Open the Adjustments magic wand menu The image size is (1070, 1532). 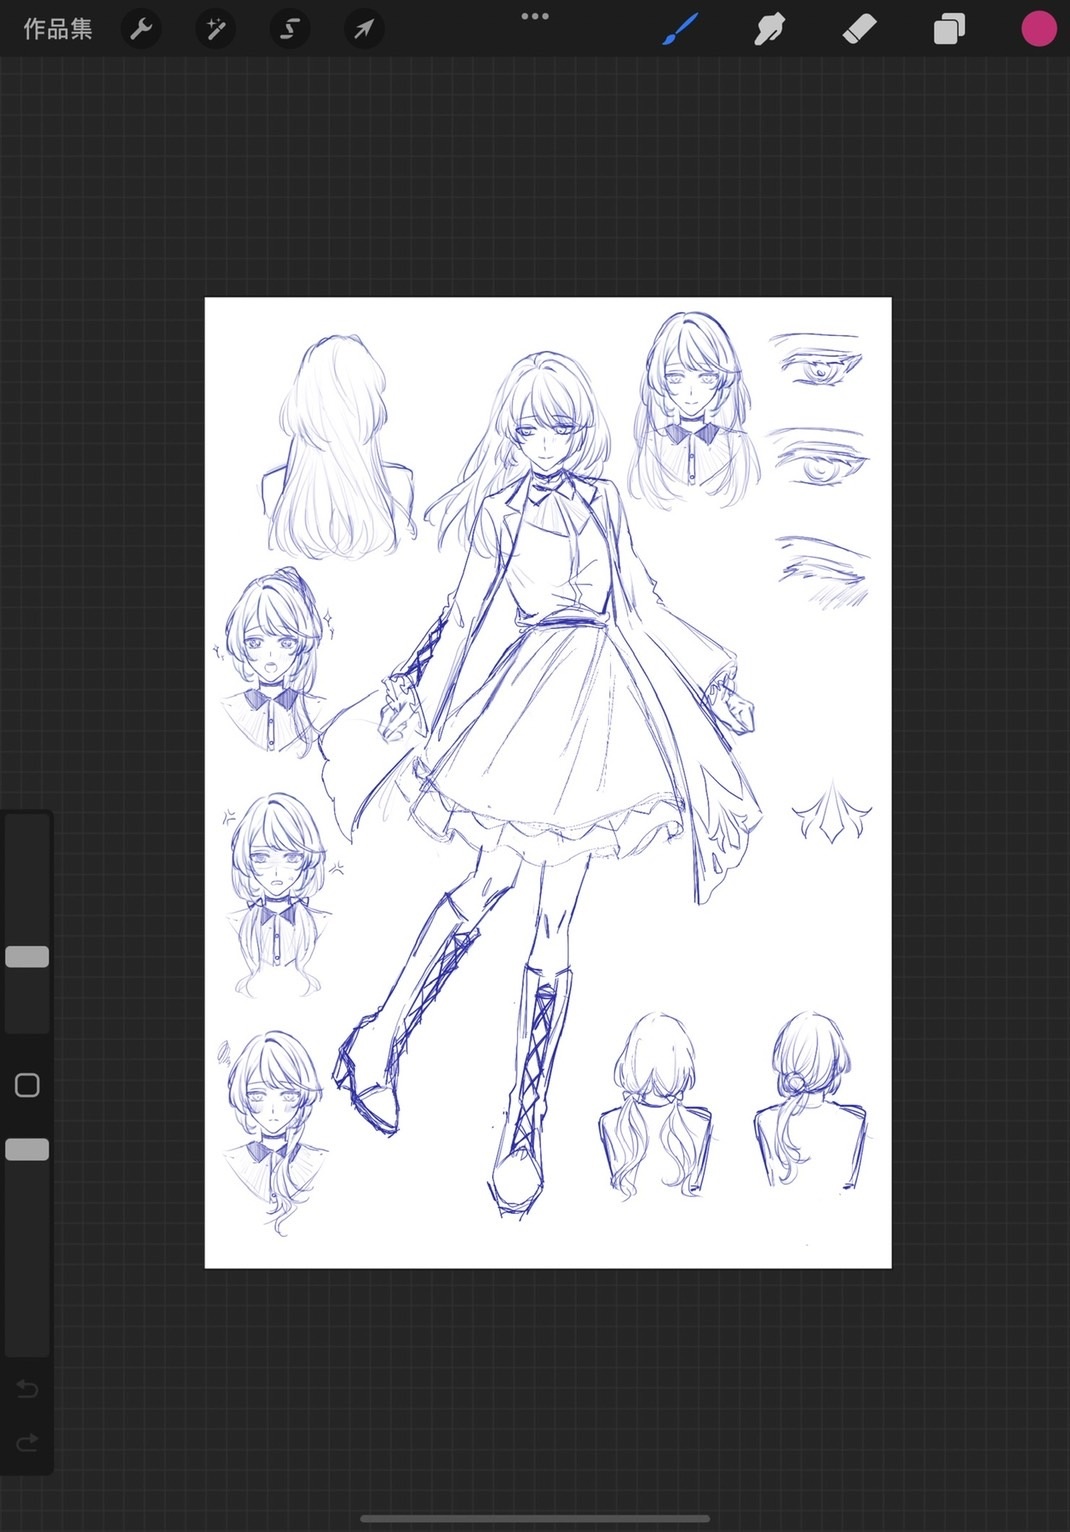215,29
